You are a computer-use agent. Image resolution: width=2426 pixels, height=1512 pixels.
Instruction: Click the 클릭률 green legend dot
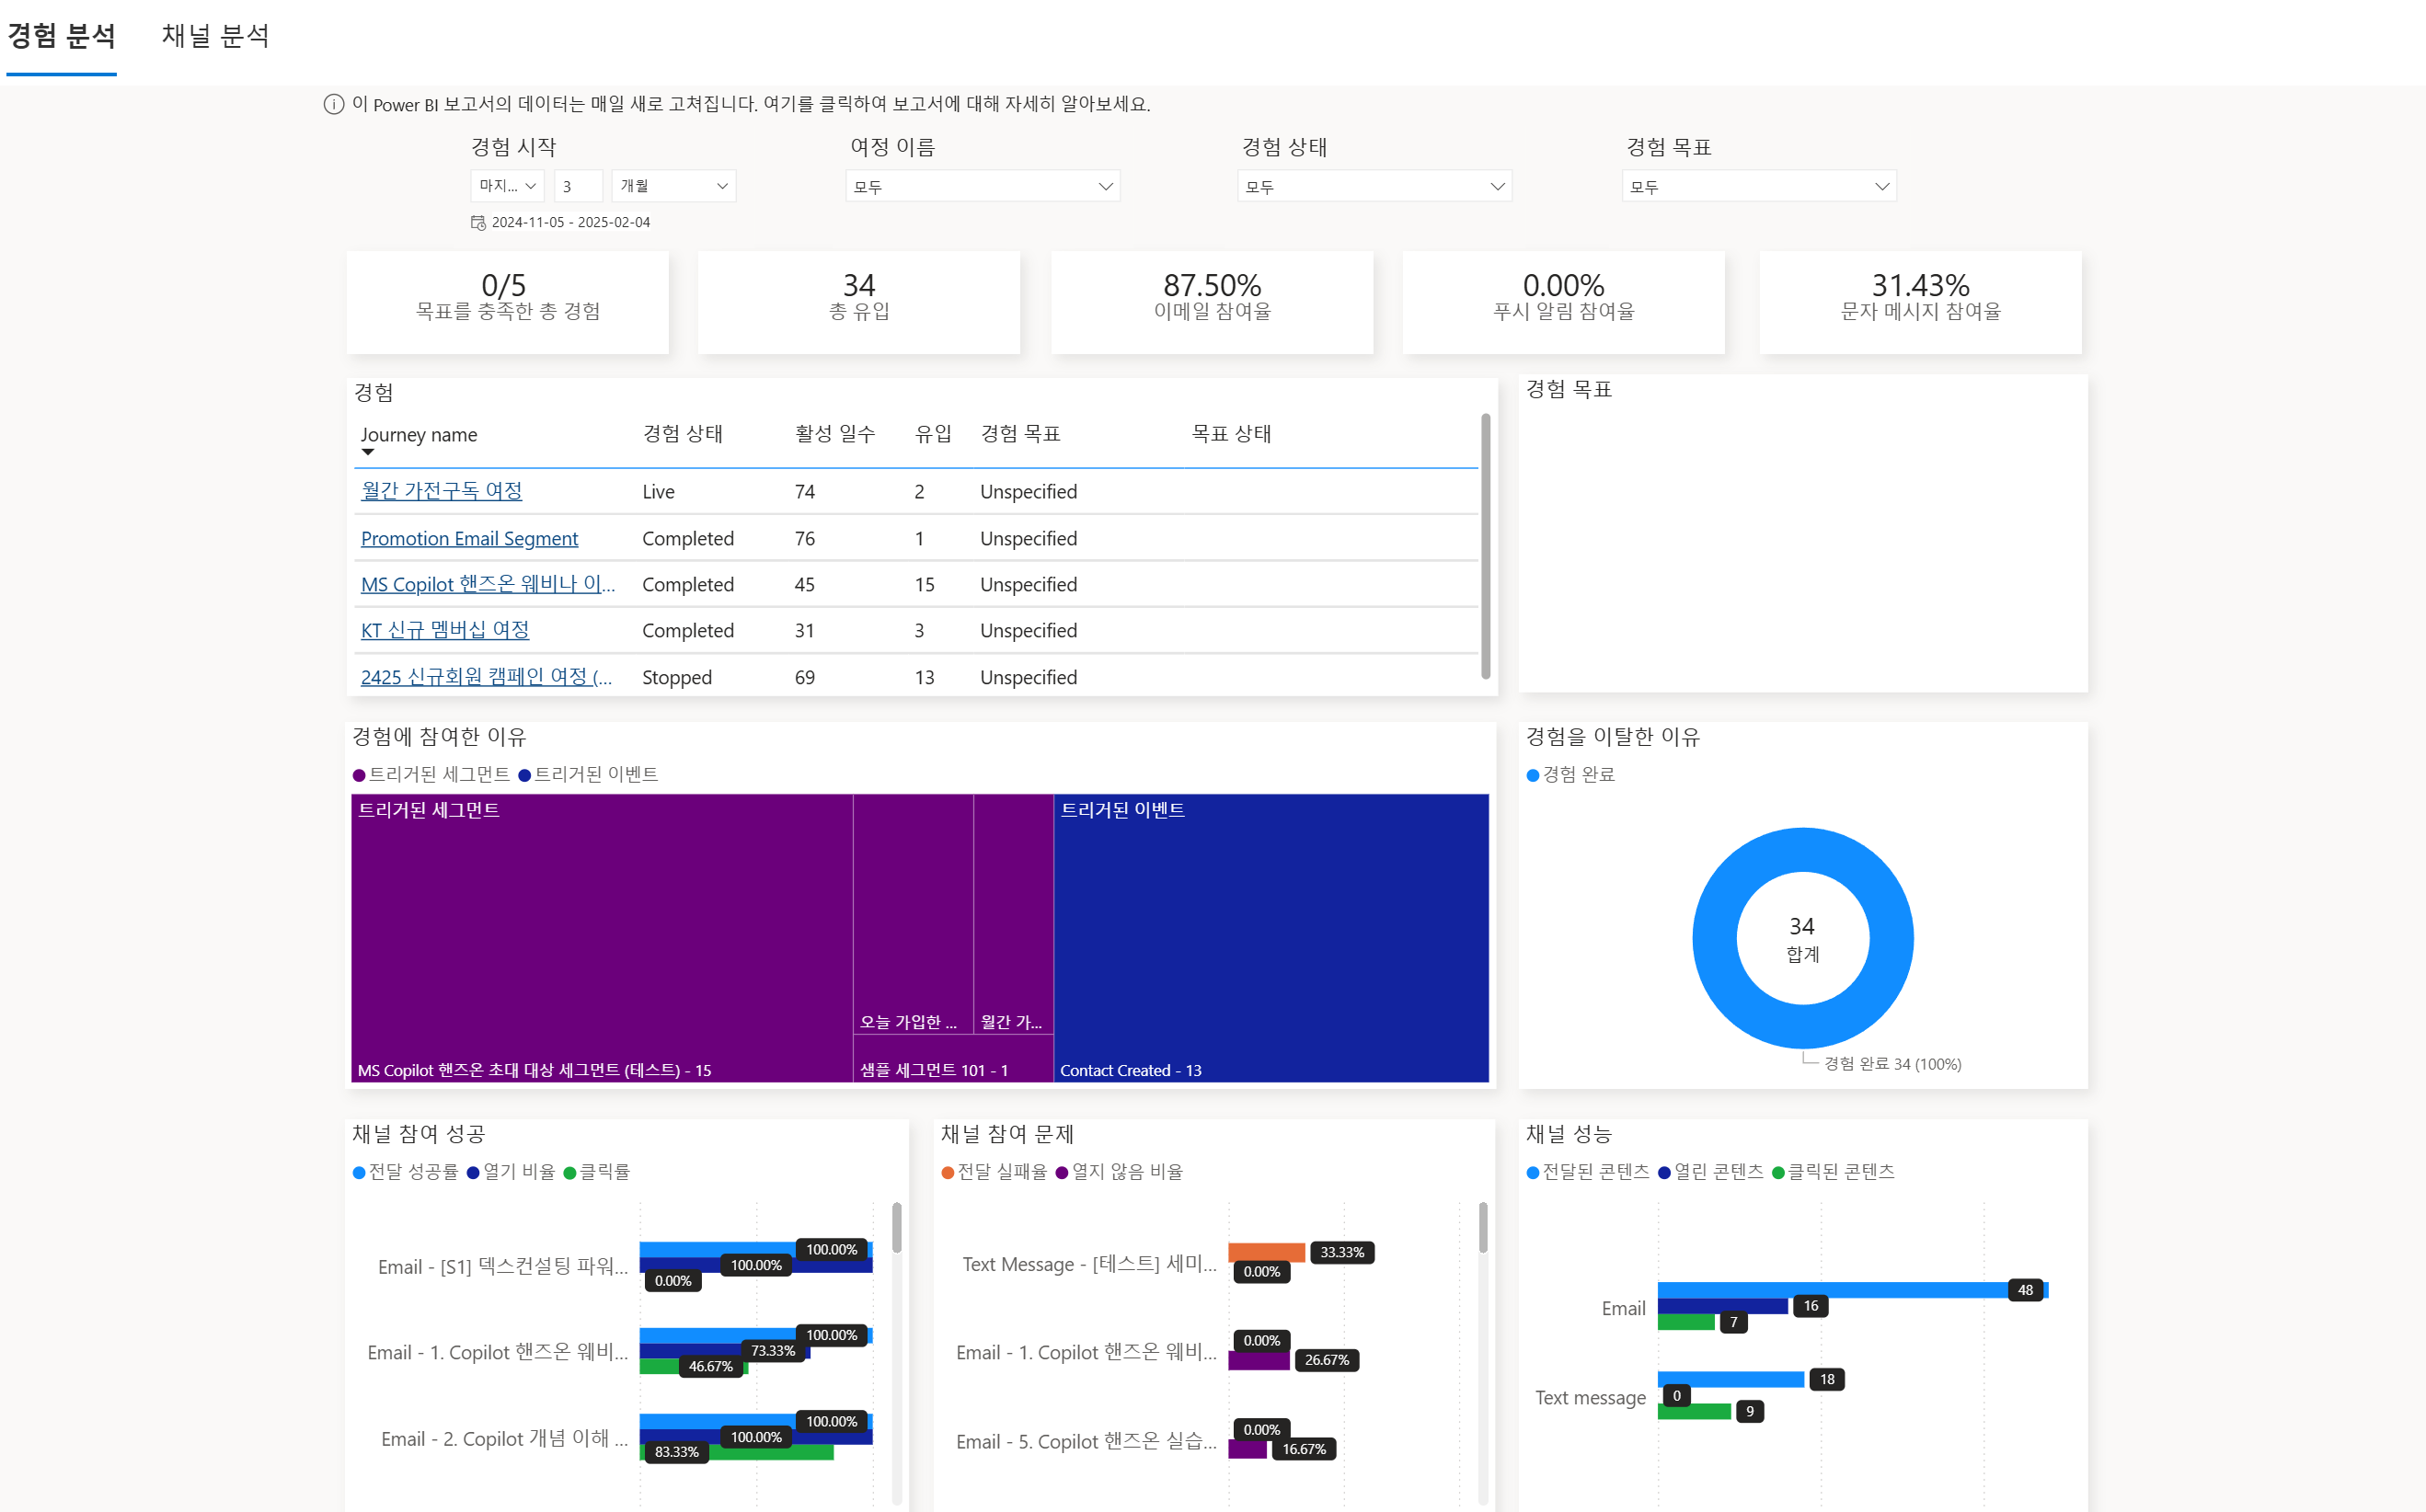570,1172
